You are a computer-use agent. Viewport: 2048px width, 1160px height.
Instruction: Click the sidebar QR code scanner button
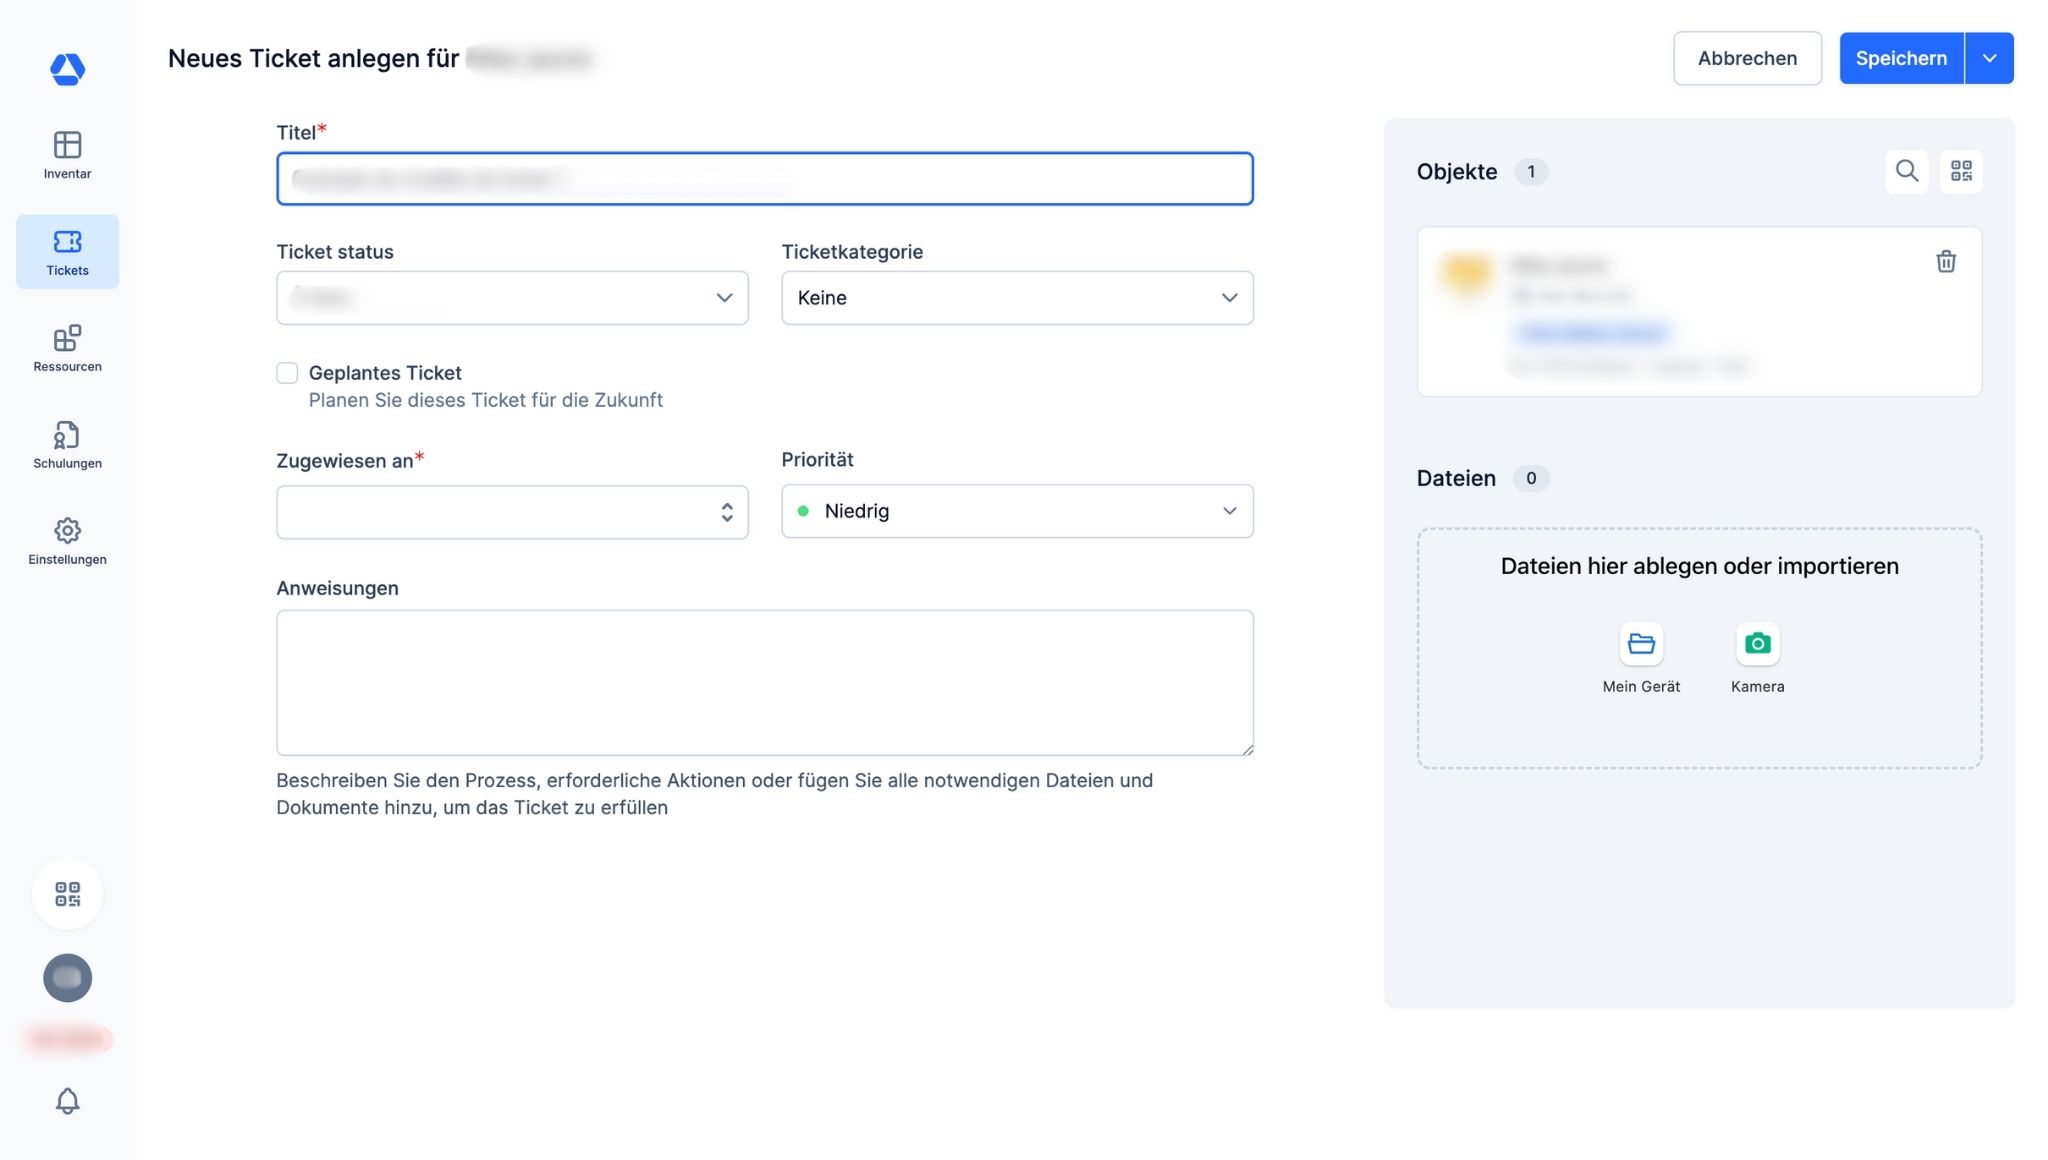67,894
